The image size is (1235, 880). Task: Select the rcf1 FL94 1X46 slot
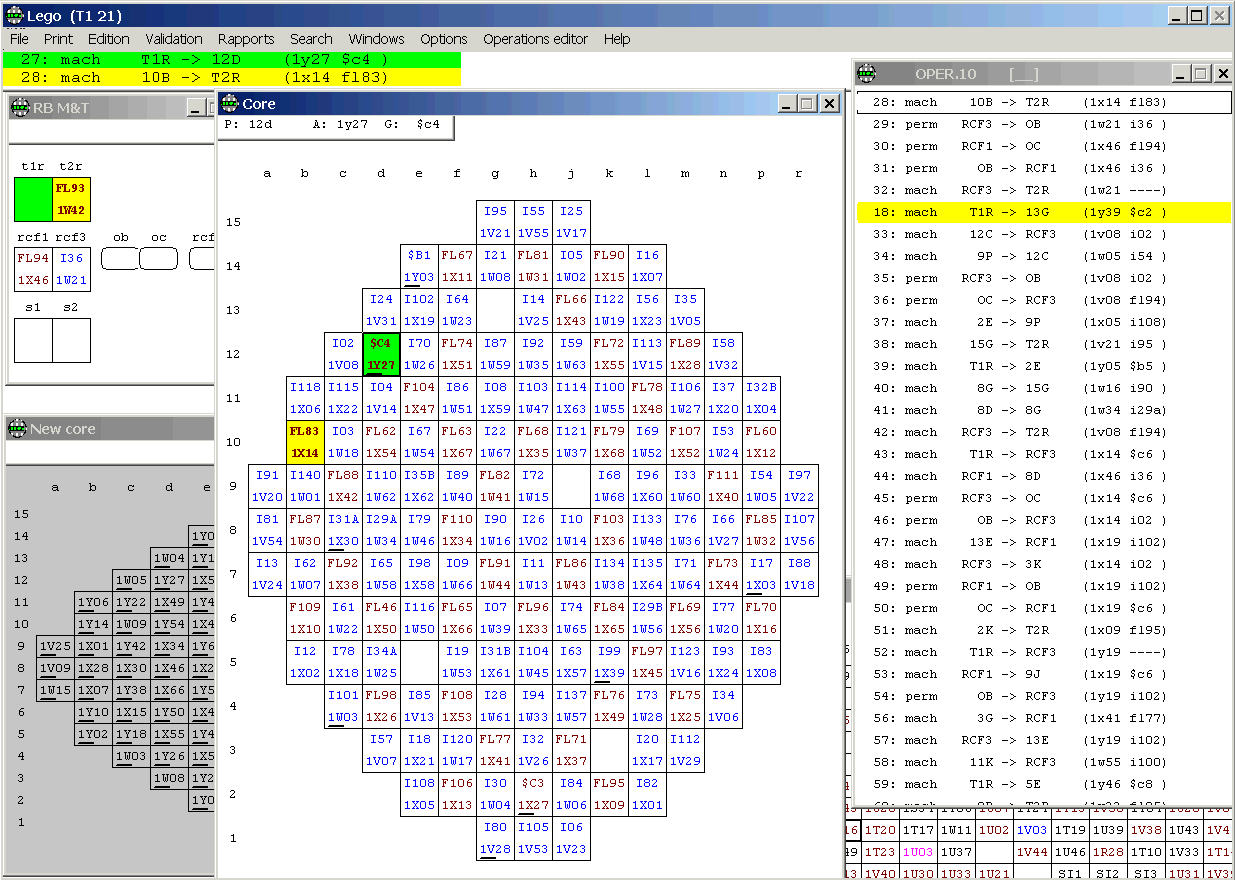(x=33, y=270)
